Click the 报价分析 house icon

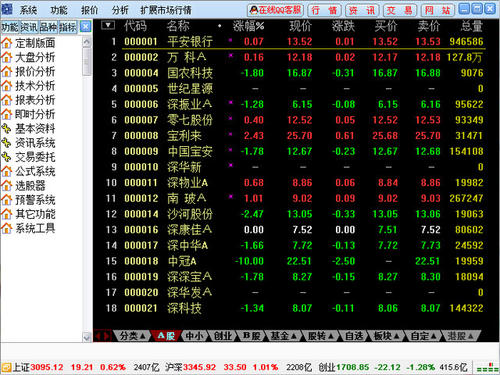[6, 71]
